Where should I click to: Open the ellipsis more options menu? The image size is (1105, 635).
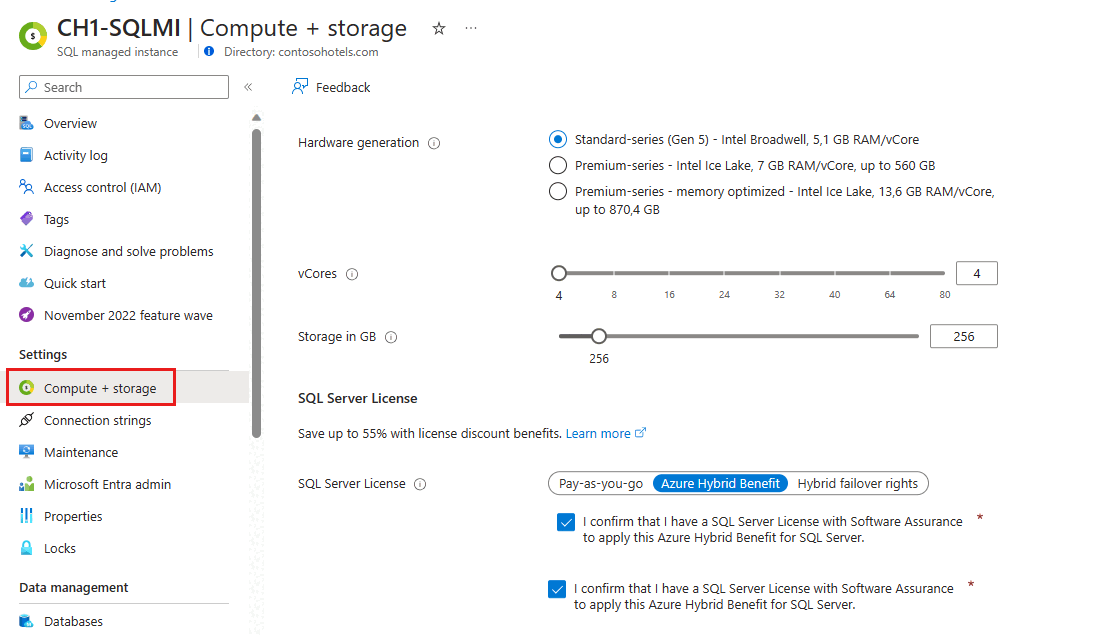471,28
